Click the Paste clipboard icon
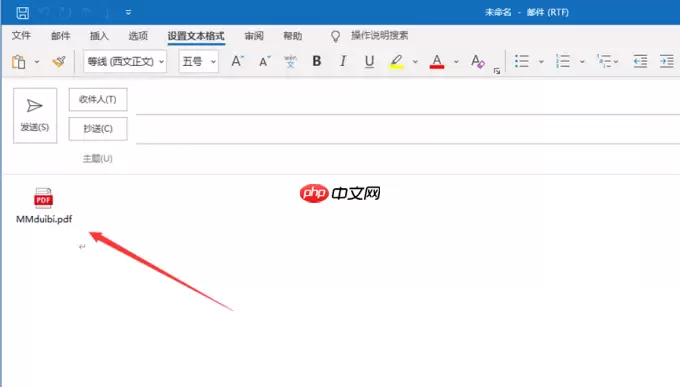The image size is (680, 387). [x=19, y=62]
